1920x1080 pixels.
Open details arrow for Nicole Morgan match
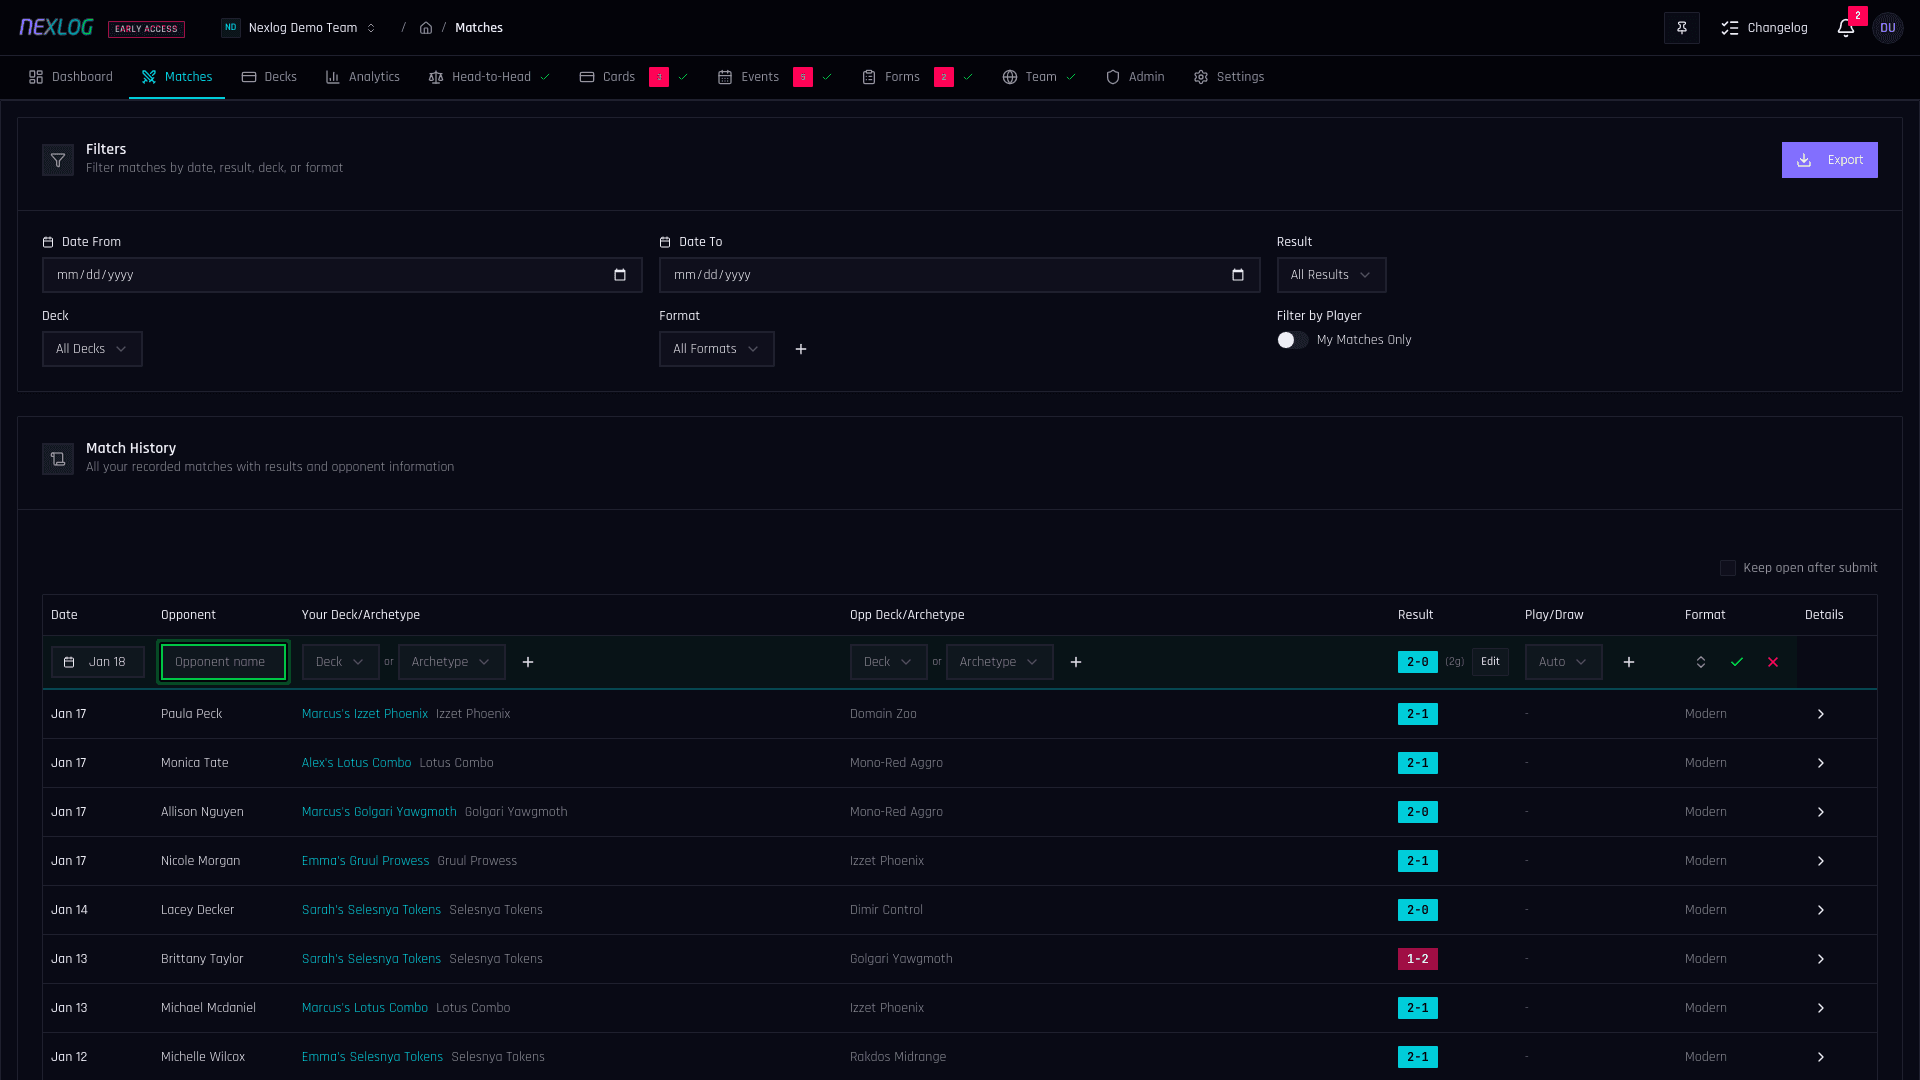tap(1821, 861)
